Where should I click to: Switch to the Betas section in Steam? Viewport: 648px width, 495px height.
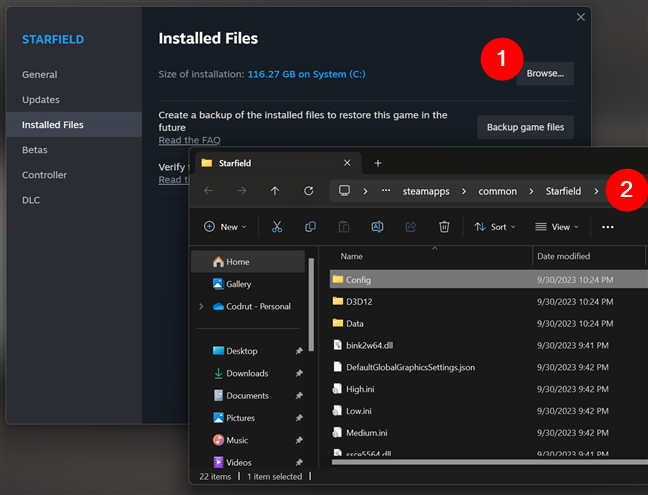coord(35,150)
